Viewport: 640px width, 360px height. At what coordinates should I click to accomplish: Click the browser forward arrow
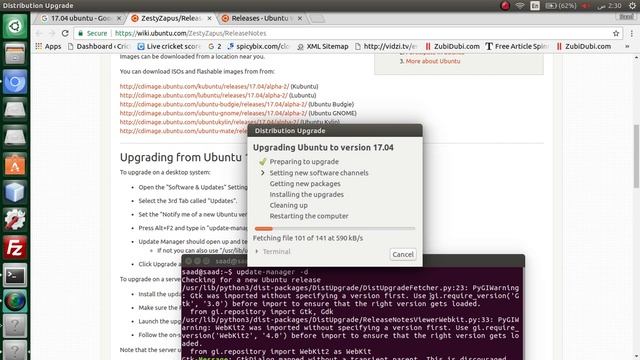coord(52,33)
